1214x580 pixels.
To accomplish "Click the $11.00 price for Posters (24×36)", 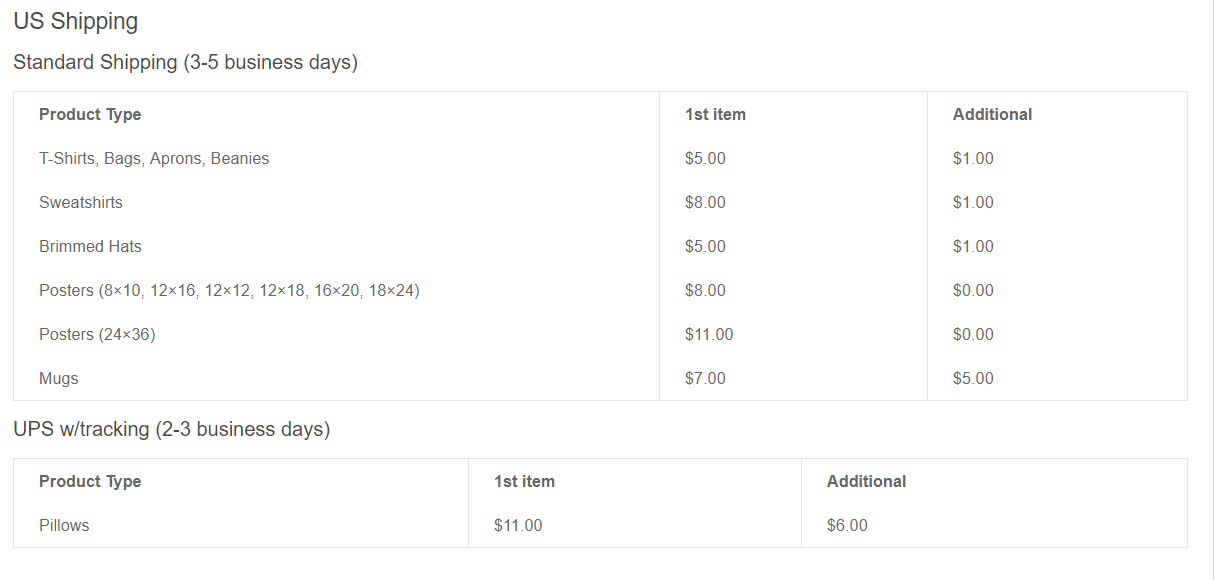I will pos(709,334).
